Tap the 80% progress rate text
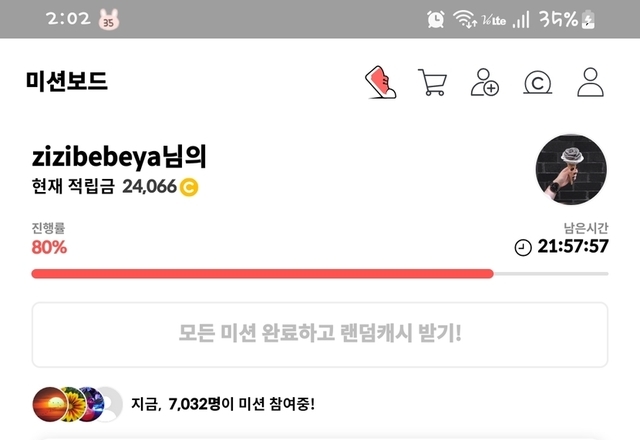The image size is (640, 440). (49, 247)
